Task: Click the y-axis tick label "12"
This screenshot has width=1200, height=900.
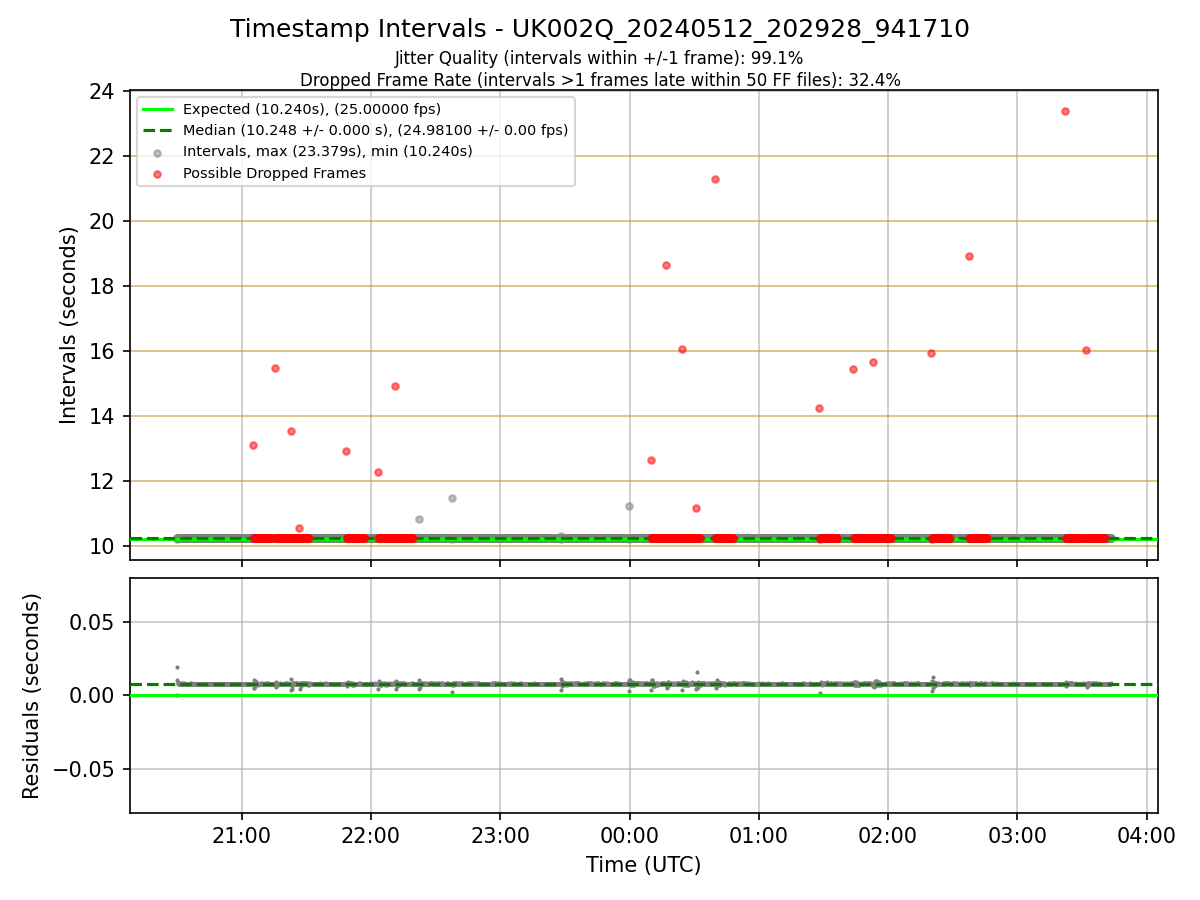Action: (102, 481)
